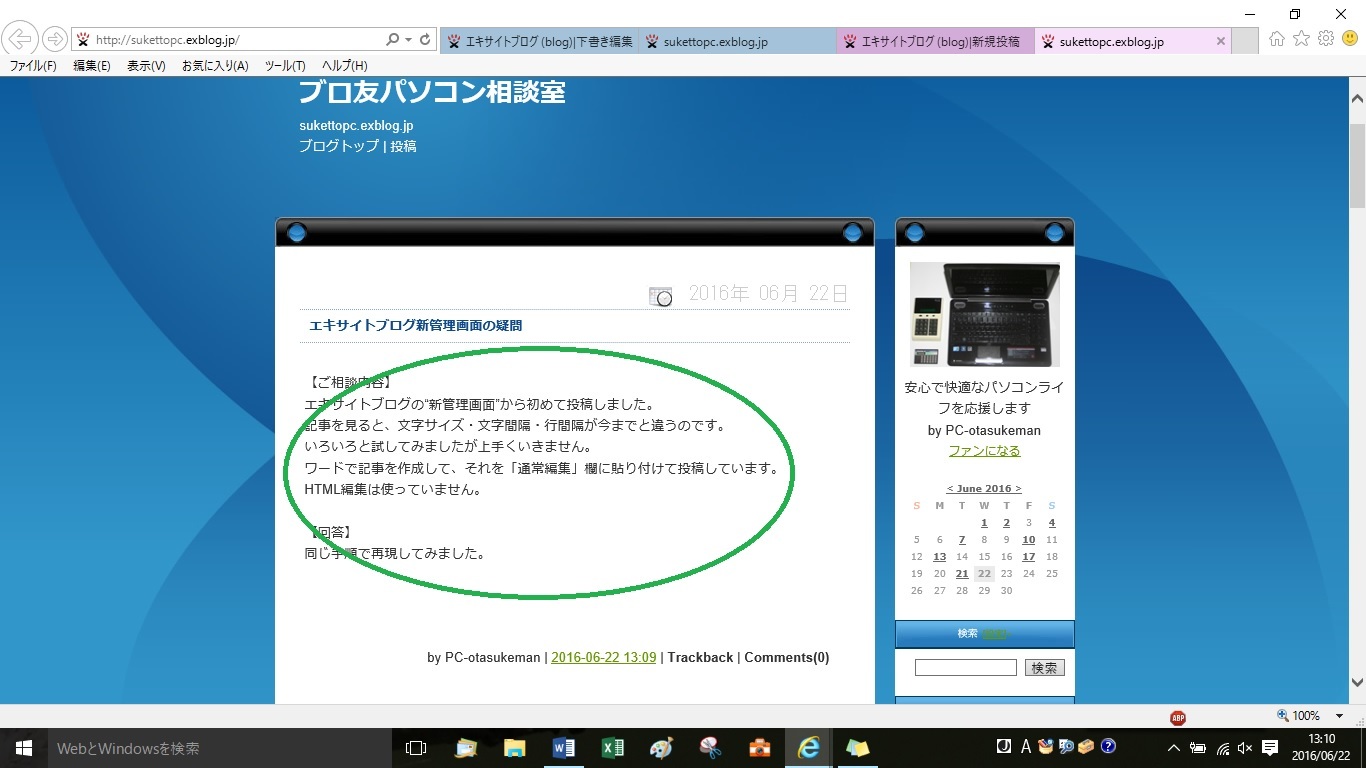Click the blue question mark help tray icon

[x=1108, y=746]
